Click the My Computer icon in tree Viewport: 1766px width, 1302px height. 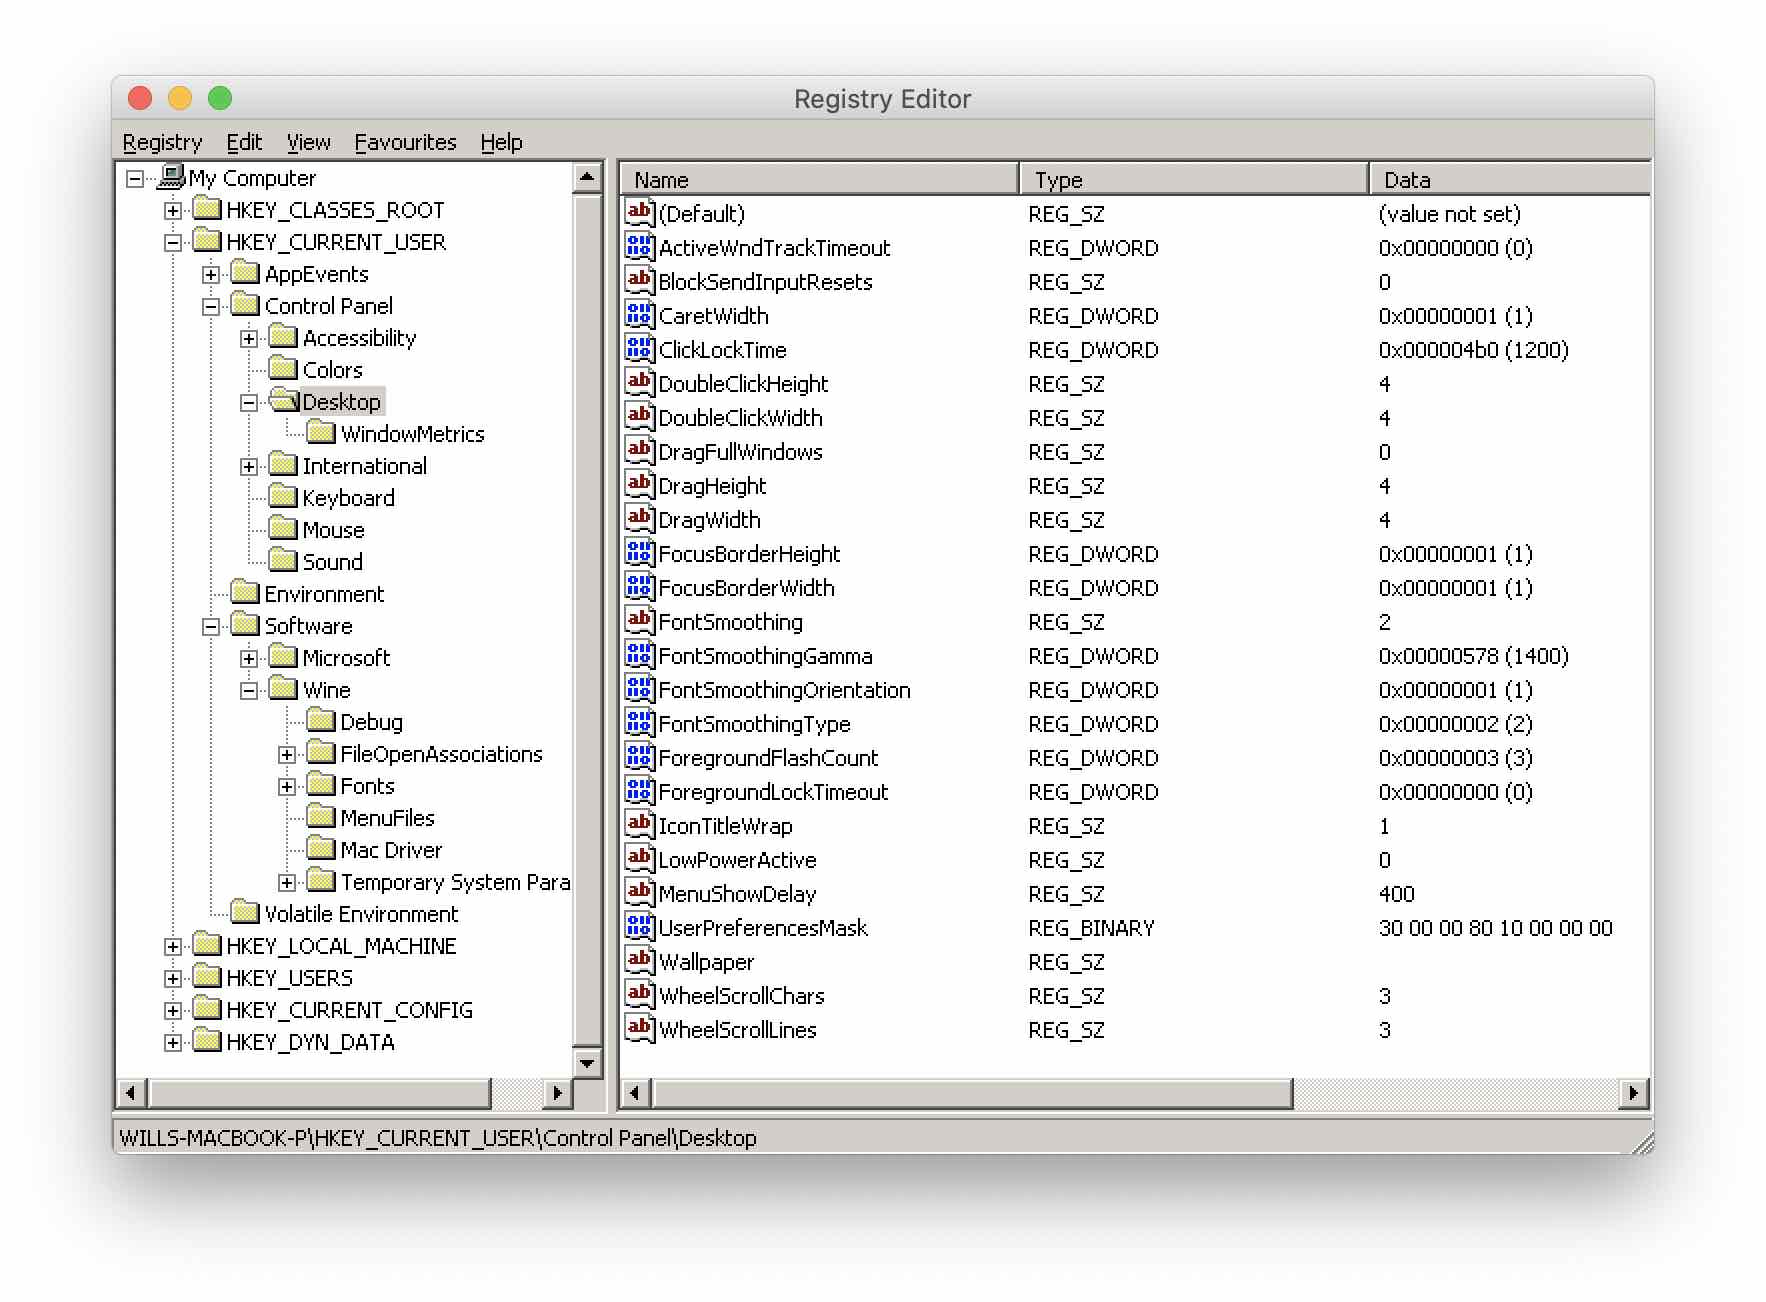click(172, 177)
